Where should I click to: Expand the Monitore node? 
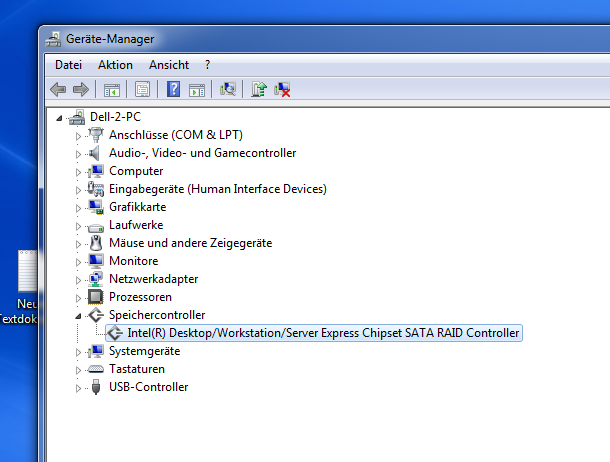78,262
